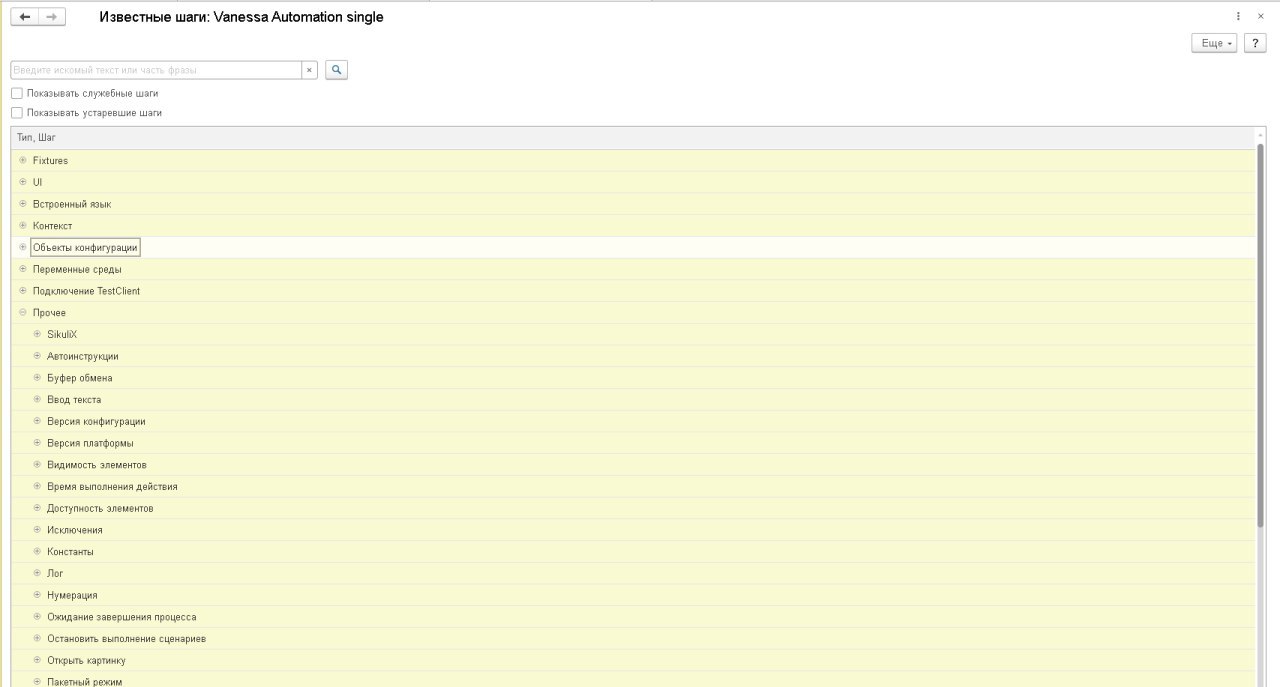Screen dimensions: 1280x687
Task: Expand the SikuliX subgroup
Action: click(38, 334)
